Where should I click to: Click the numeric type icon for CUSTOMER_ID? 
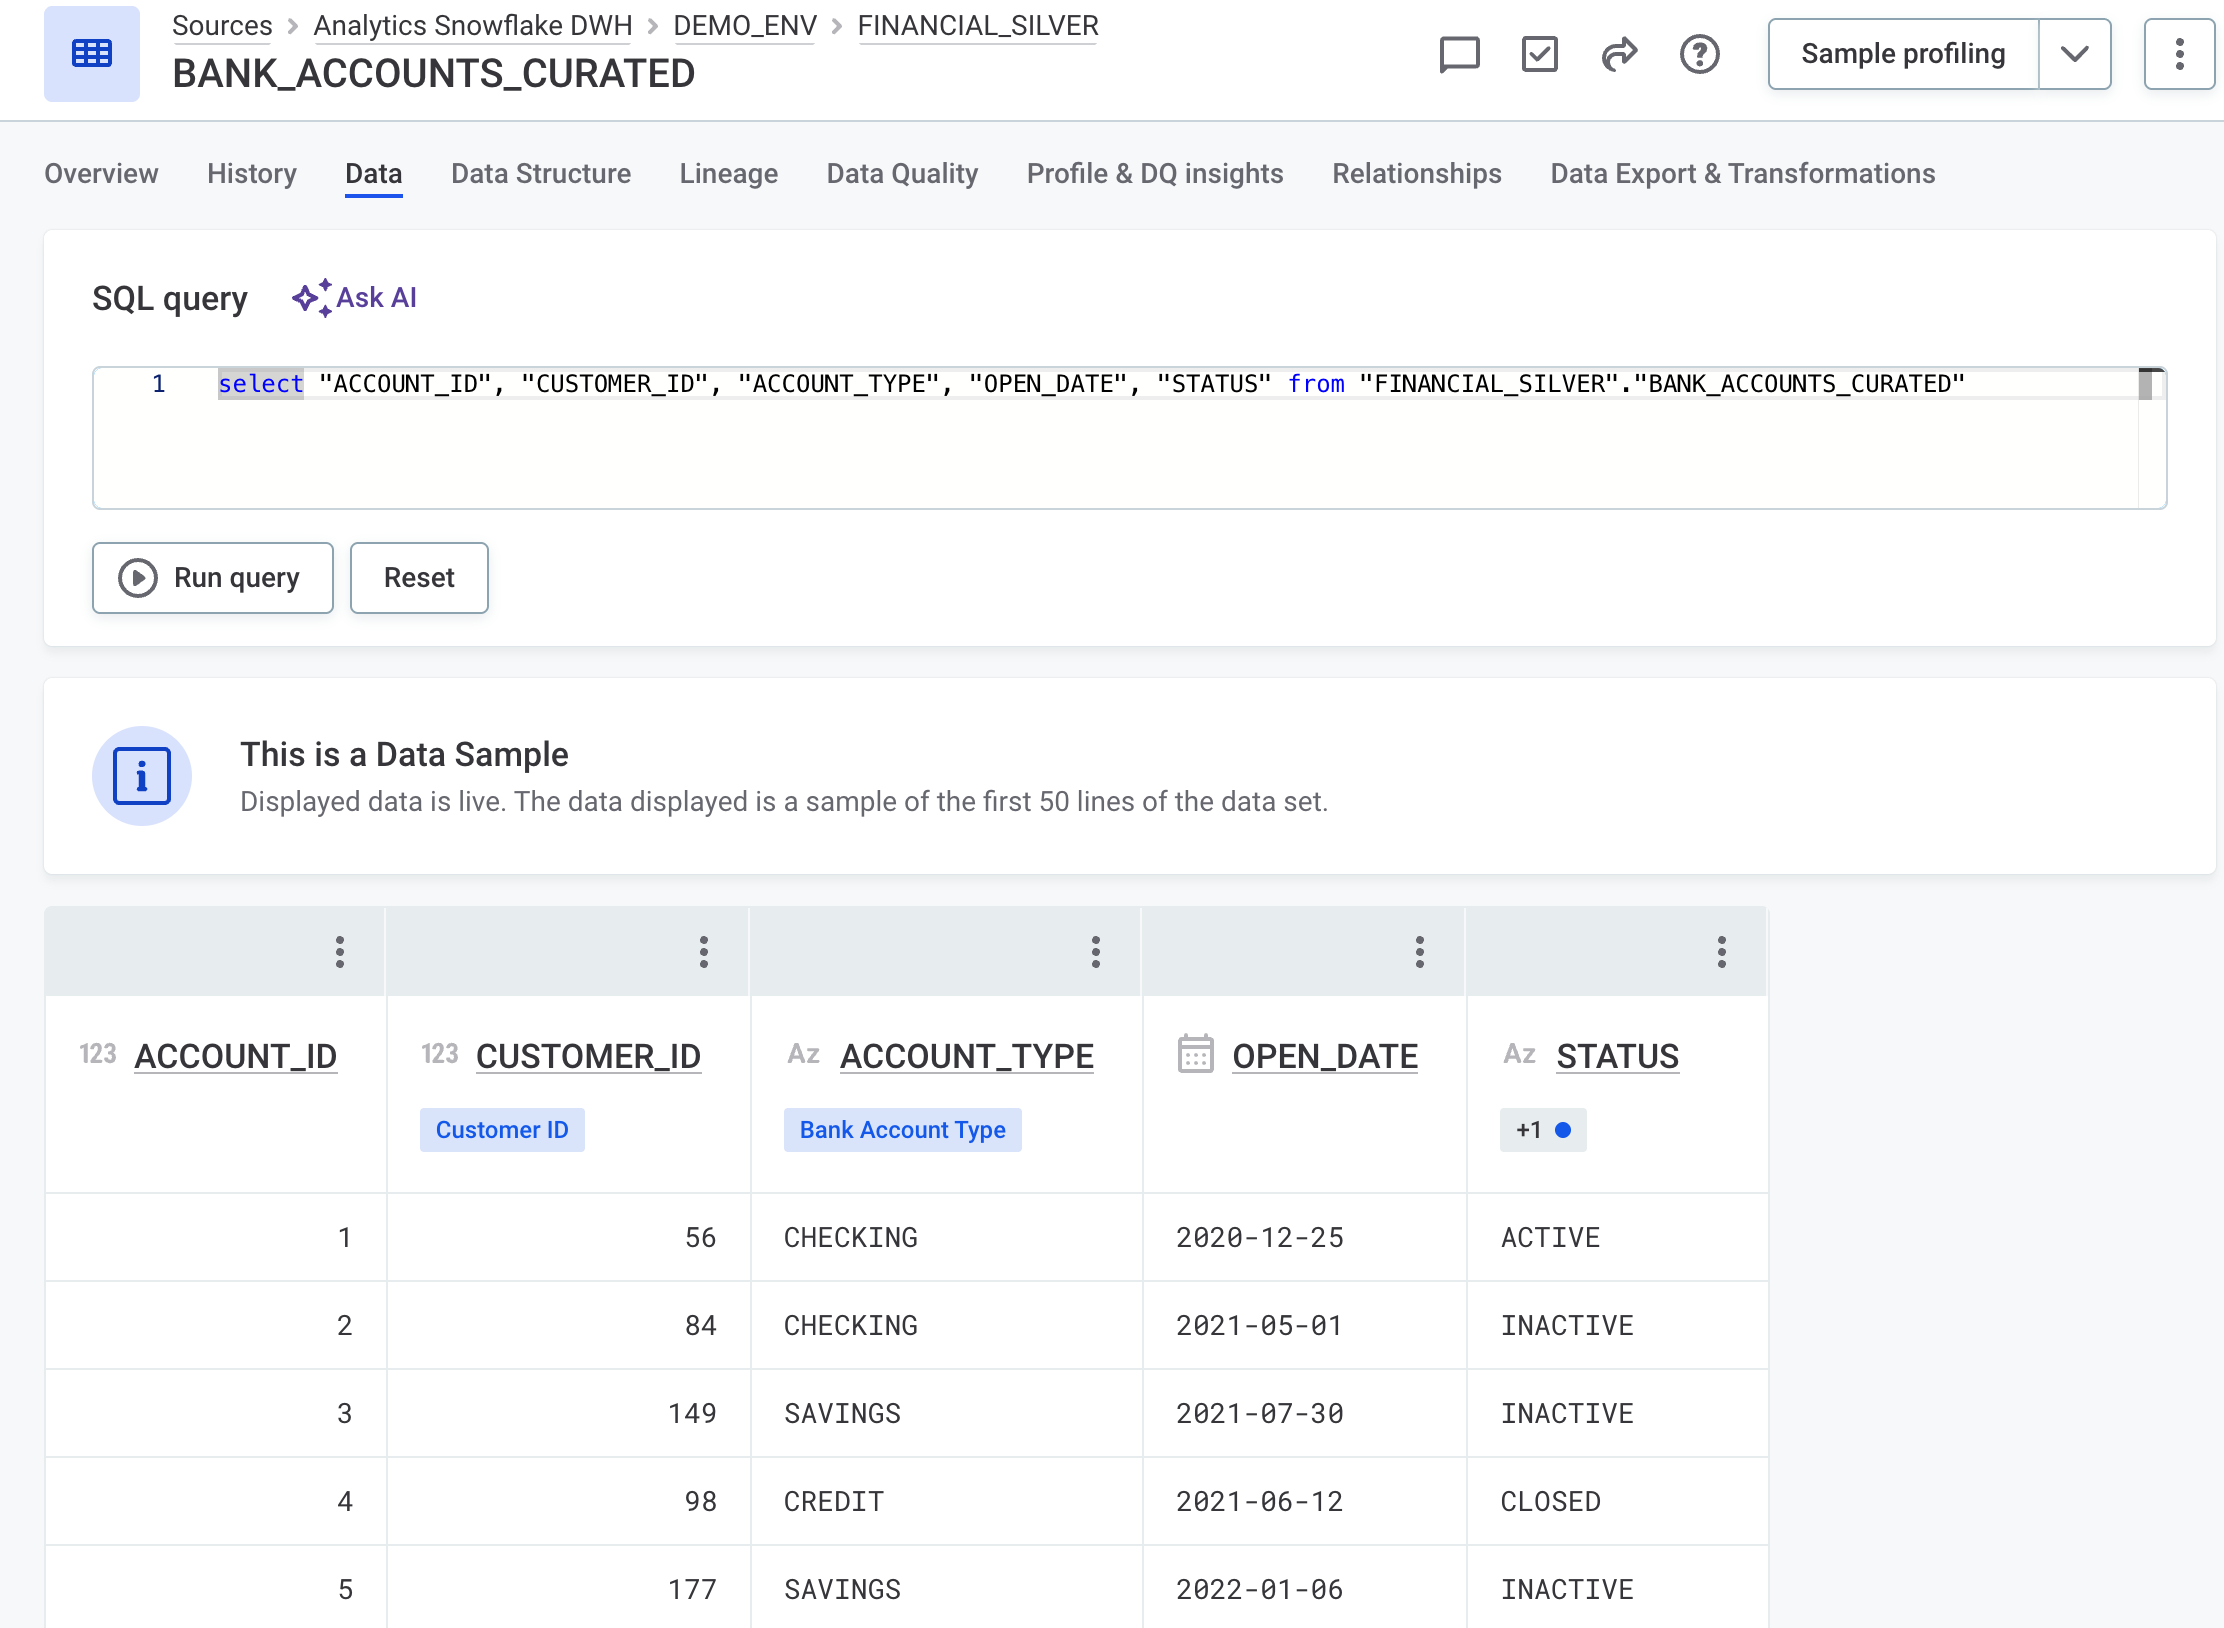(x=440, y=1054)
